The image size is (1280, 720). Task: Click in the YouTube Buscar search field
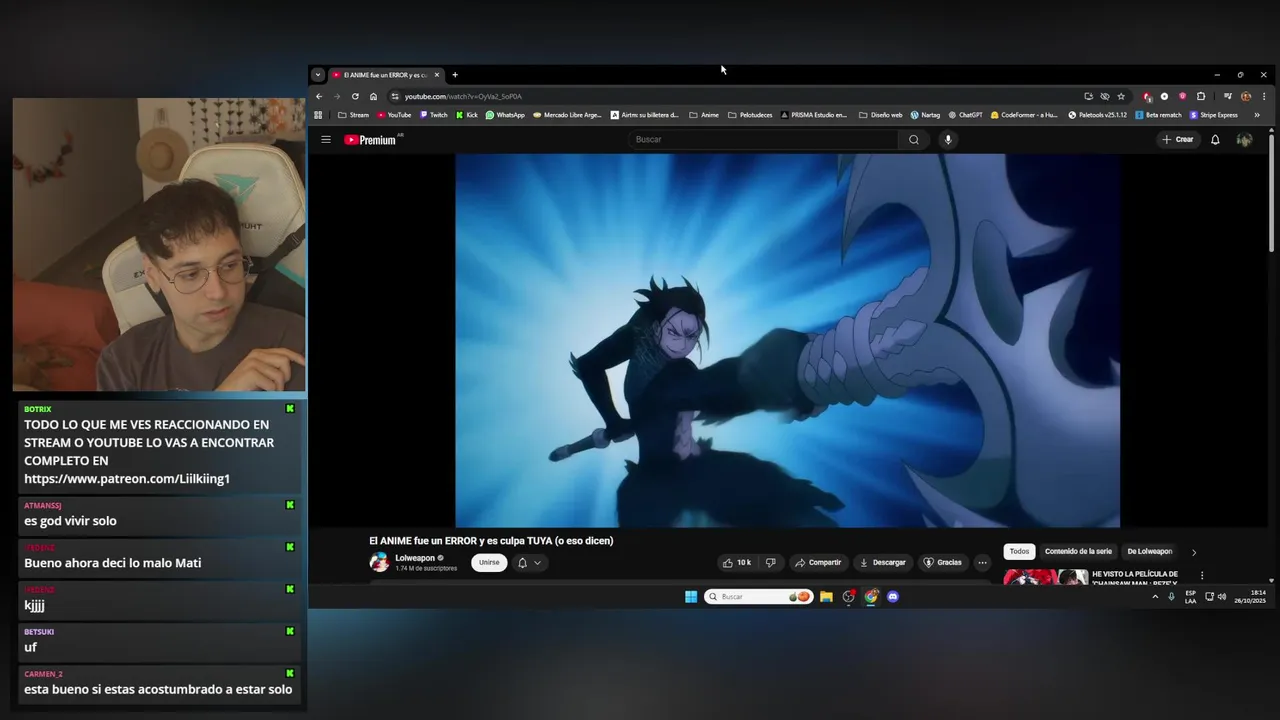click(x=764, y=140)
